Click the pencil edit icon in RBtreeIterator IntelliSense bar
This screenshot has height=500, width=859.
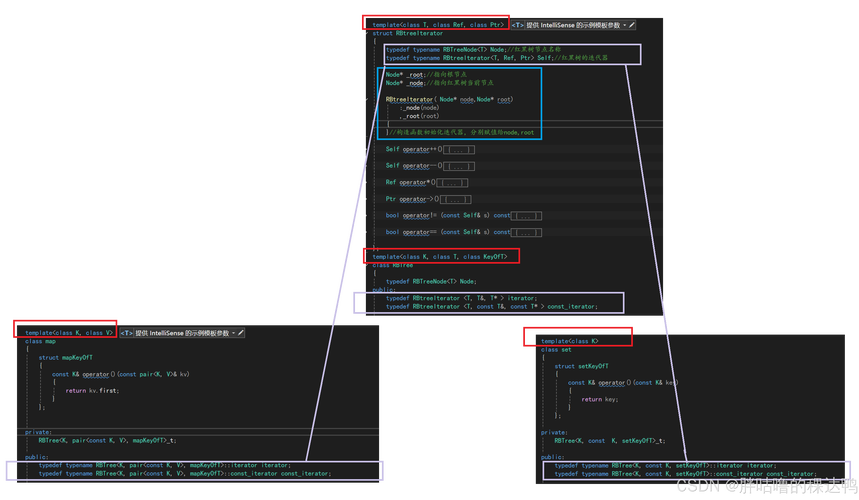coord(632,25)
